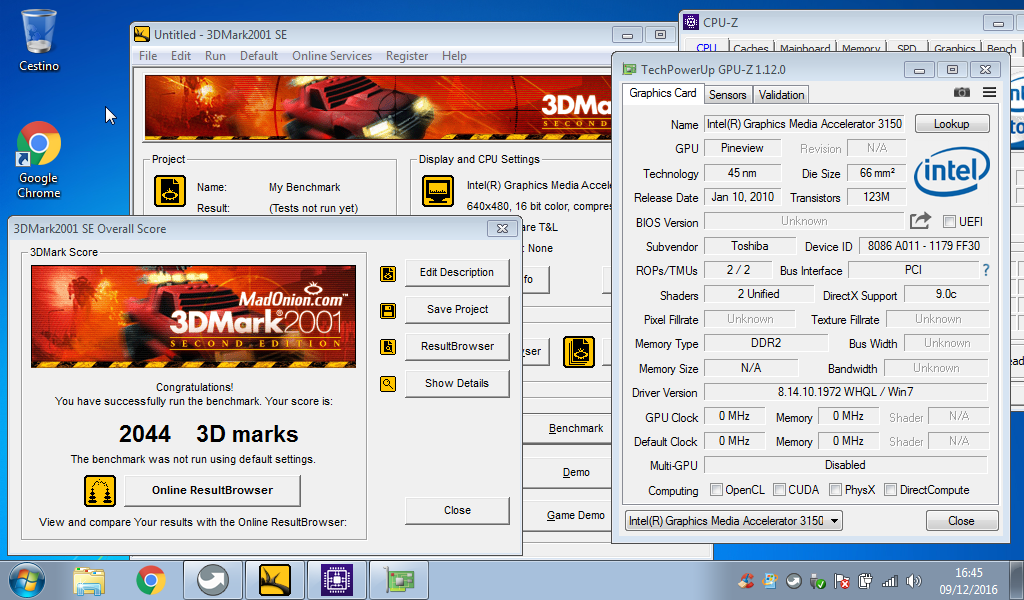Click the Online ResultBrowser tree icon
The image size is (1024, 600).
click(x=100, y=491)
